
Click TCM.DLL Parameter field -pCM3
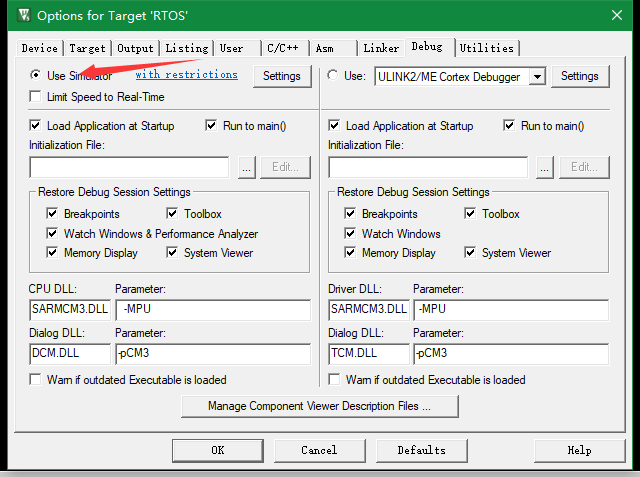click(x=511, y=354)
